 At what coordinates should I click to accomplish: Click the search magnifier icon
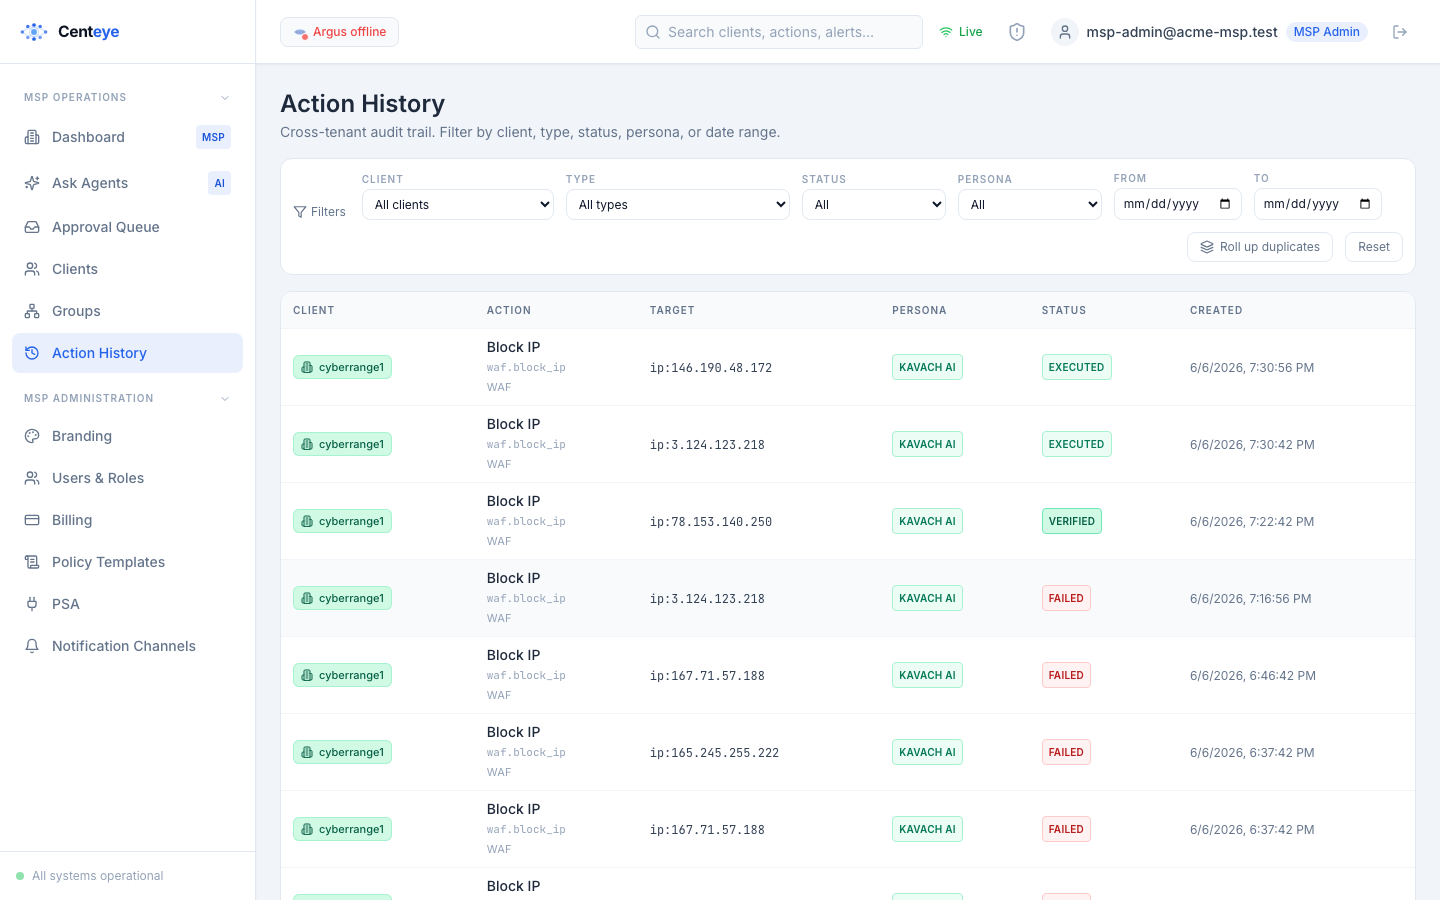653,32
